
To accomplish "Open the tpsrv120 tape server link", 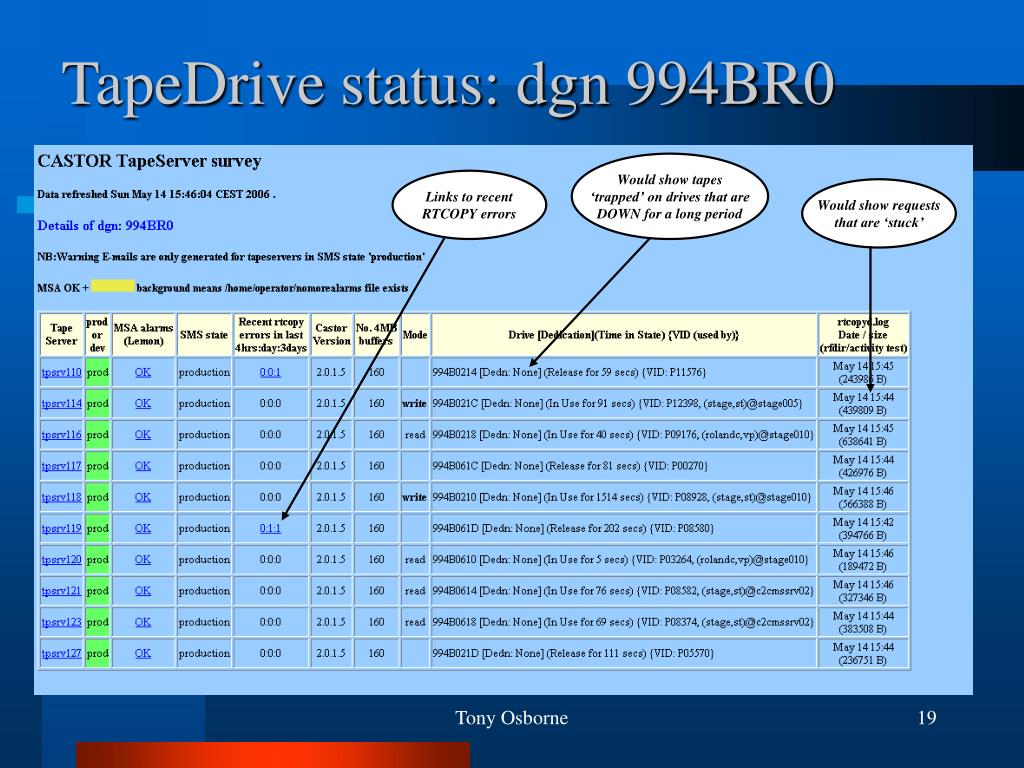I will [x=61, y=560].
